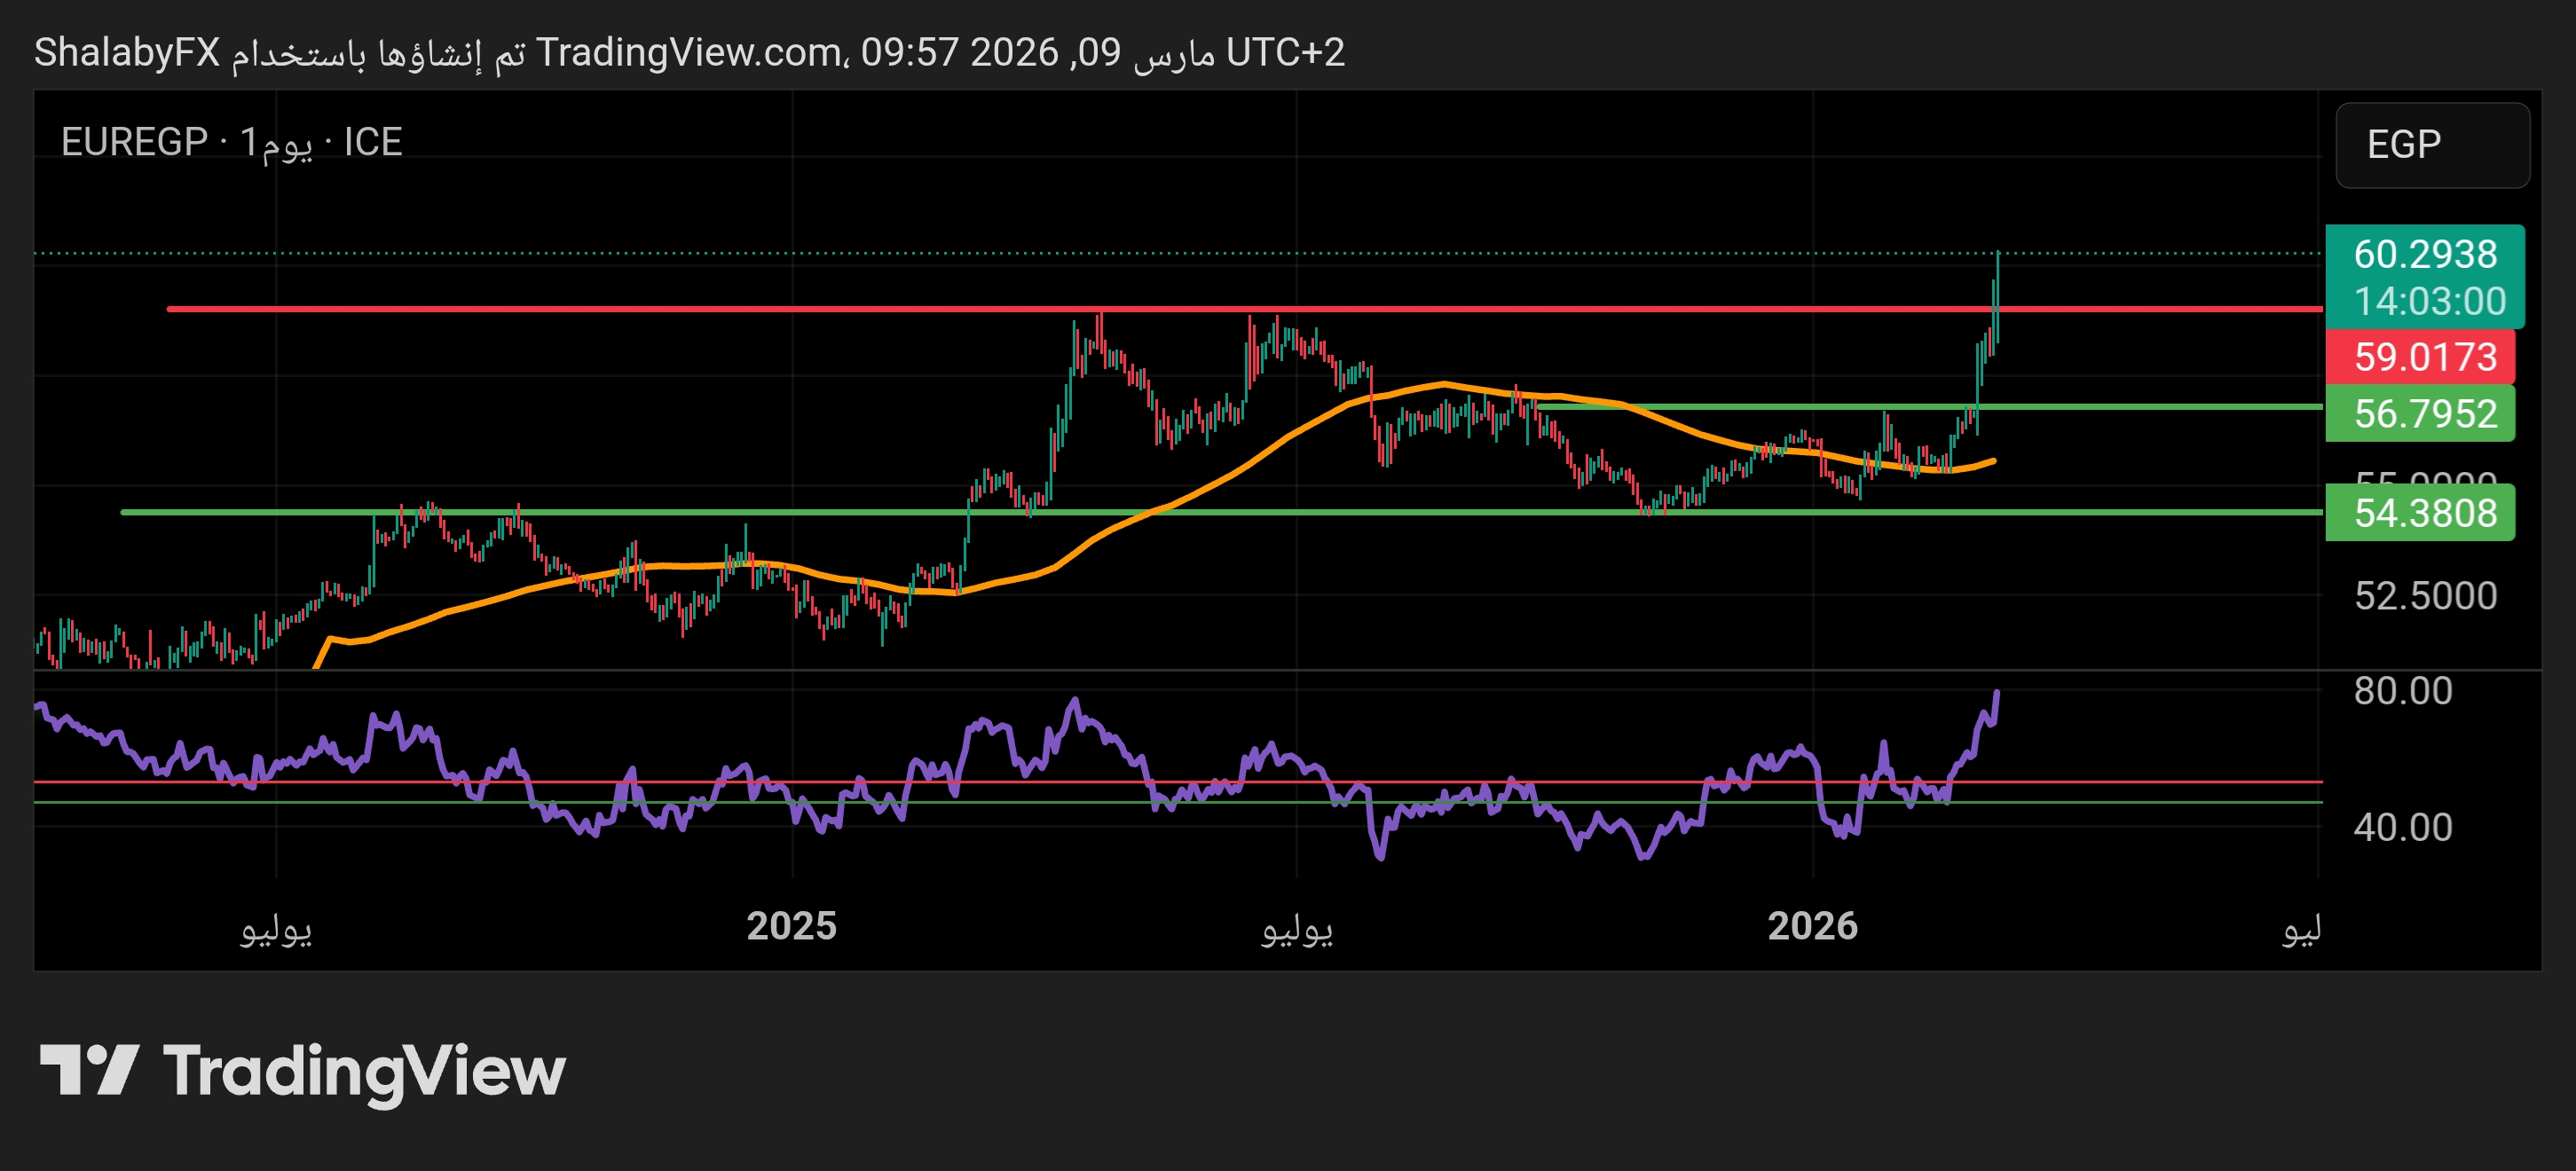This screenshot has height=1171, width=2576.
Task: Click the 40.00 RSI axis label
Action: coord(2402,827)
